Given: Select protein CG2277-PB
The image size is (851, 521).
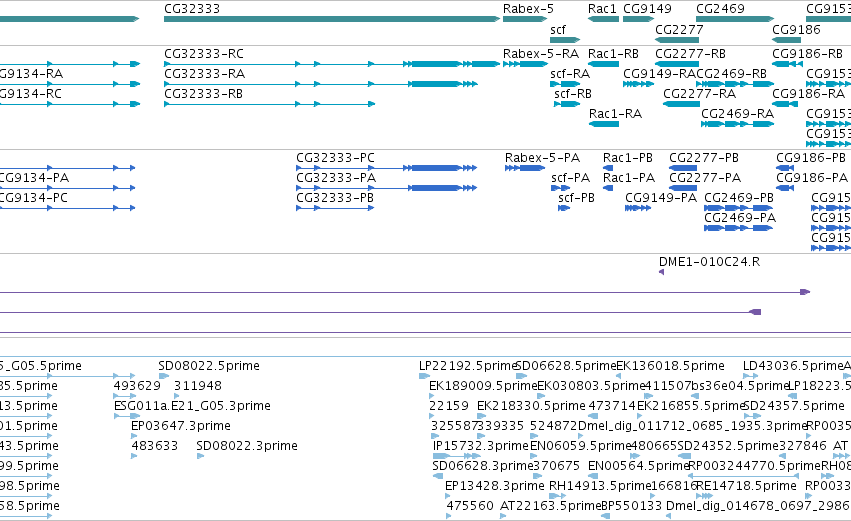Looking at the screenshot, I should tap(704, 157).
